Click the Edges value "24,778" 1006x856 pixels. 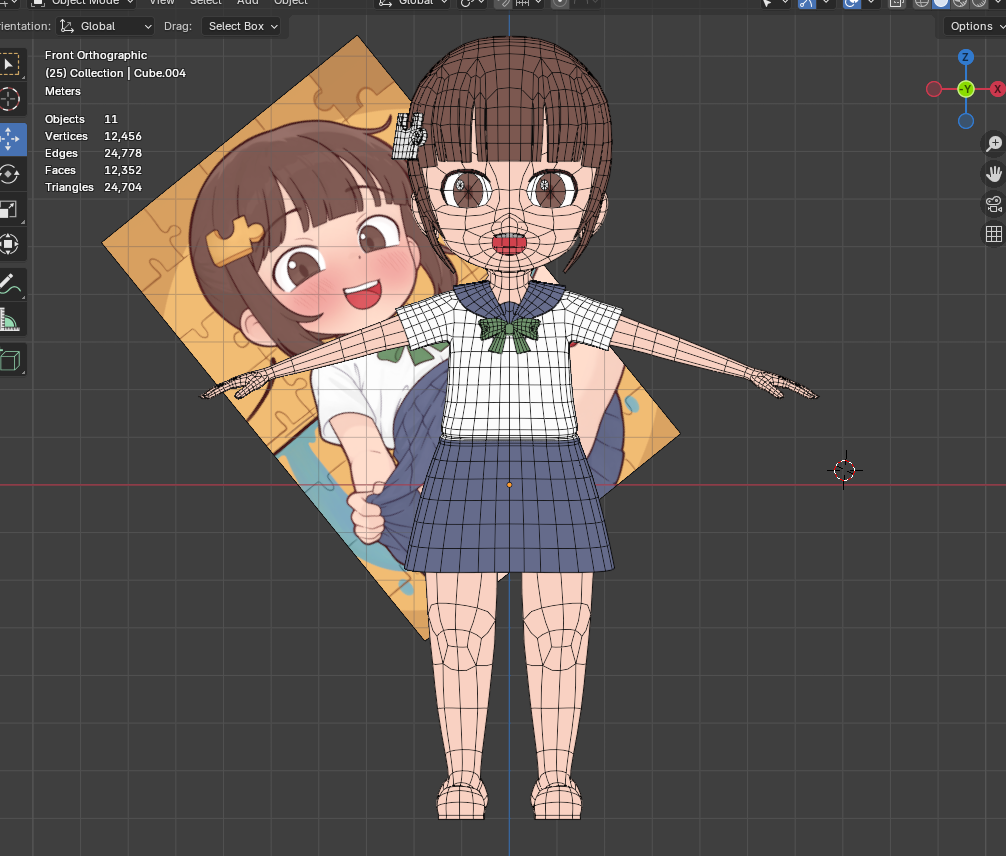point(123,153)
